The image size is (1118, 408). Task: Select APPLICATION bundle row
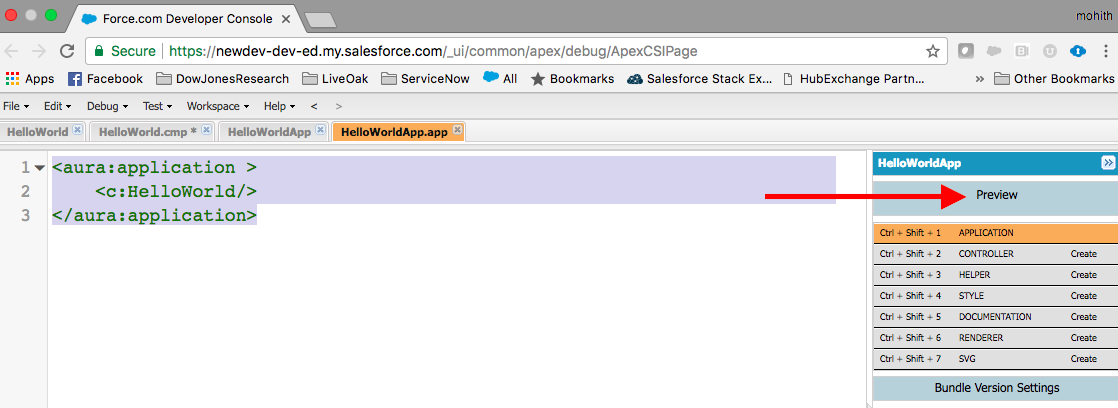coord(995,233)
